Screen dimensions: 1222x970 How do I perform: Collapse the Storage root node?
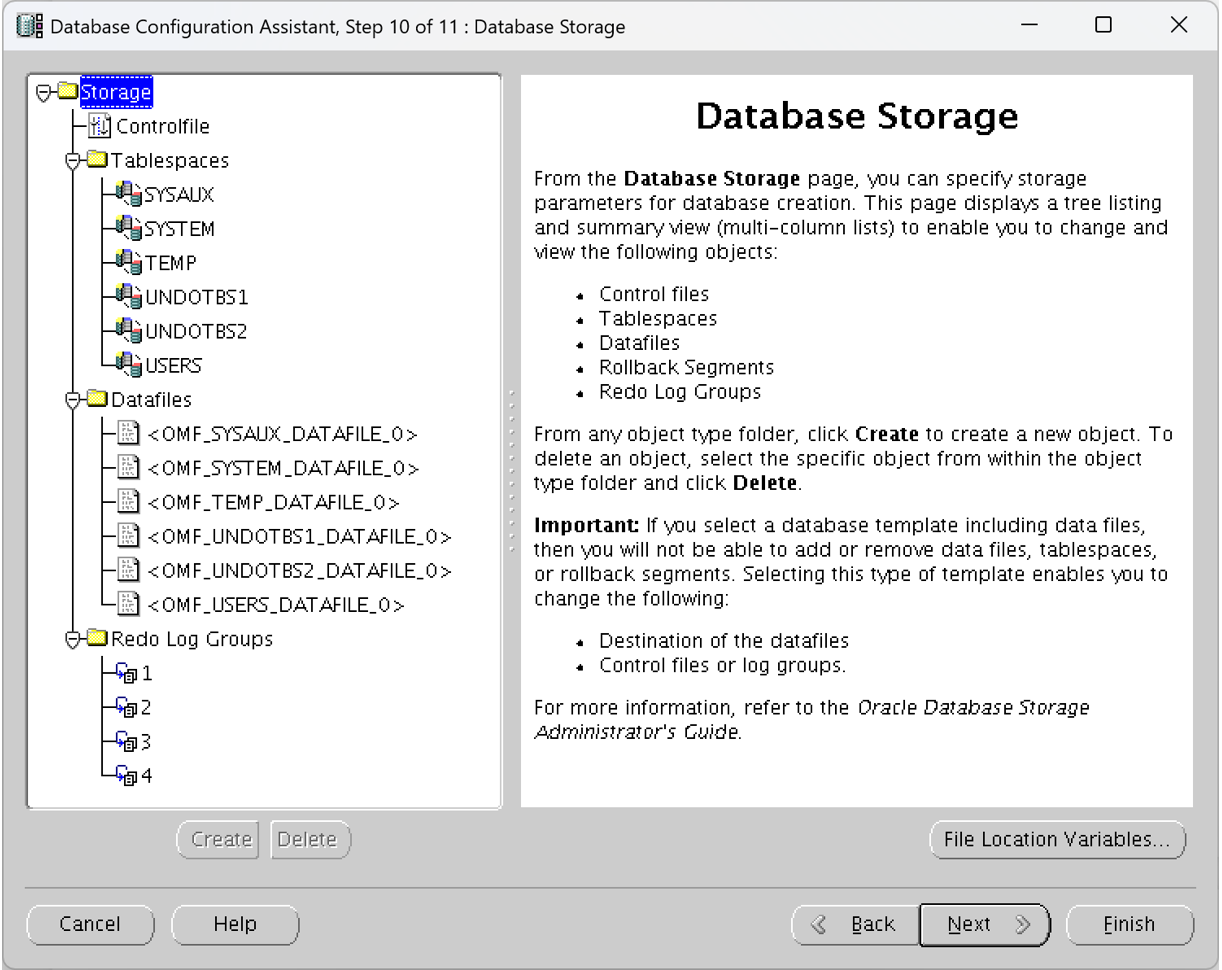coord(43,92)
